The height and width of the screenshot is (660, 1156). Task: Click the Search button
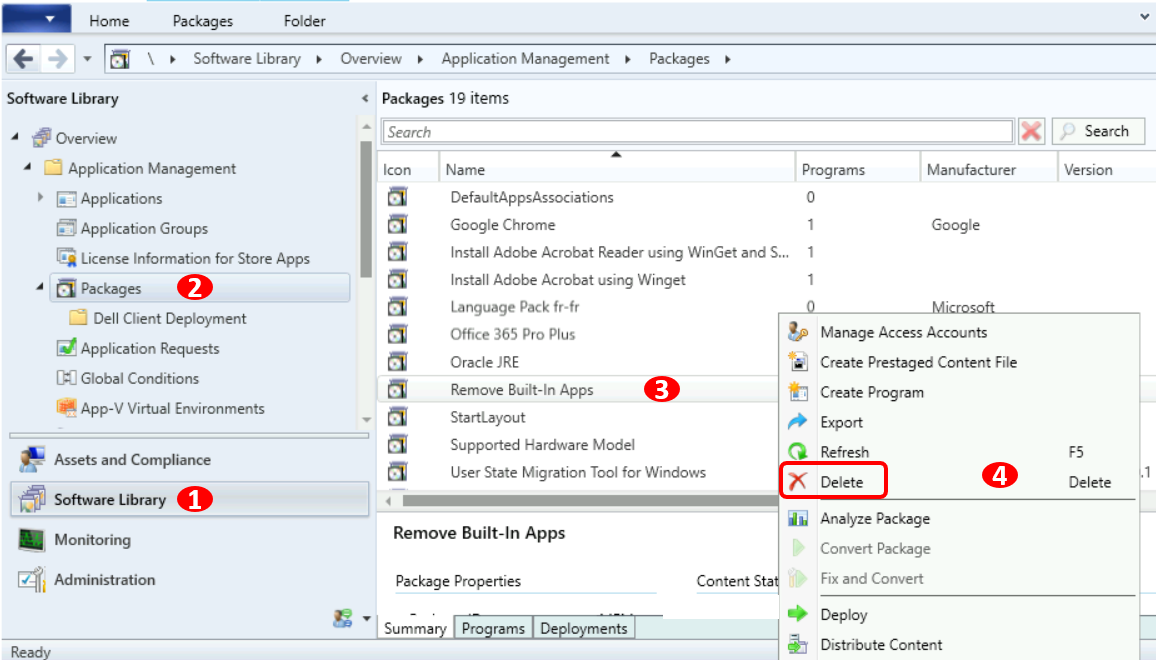point(1098,131)
